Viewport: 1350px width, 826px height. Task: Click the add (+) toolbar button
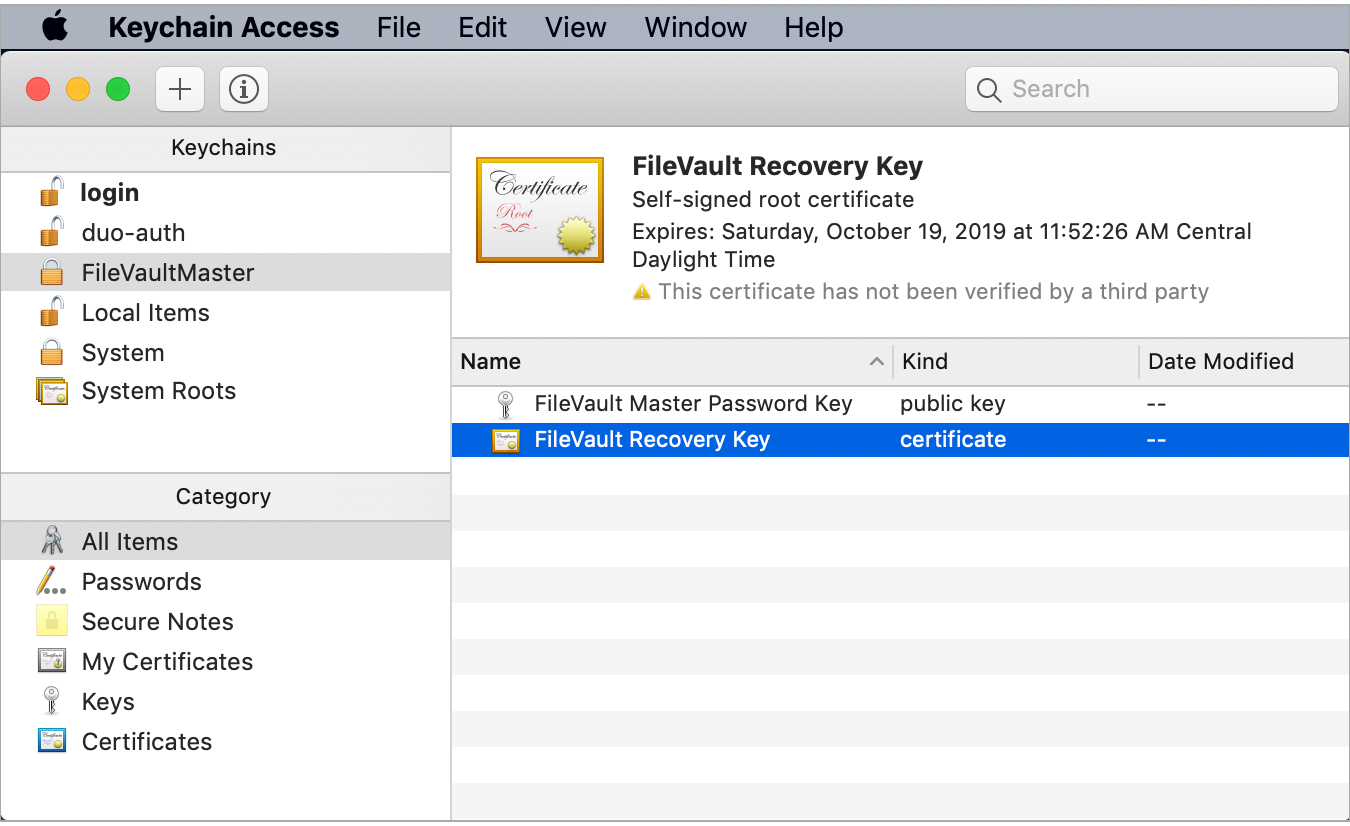pyautogui.click(x=179, y=89)
